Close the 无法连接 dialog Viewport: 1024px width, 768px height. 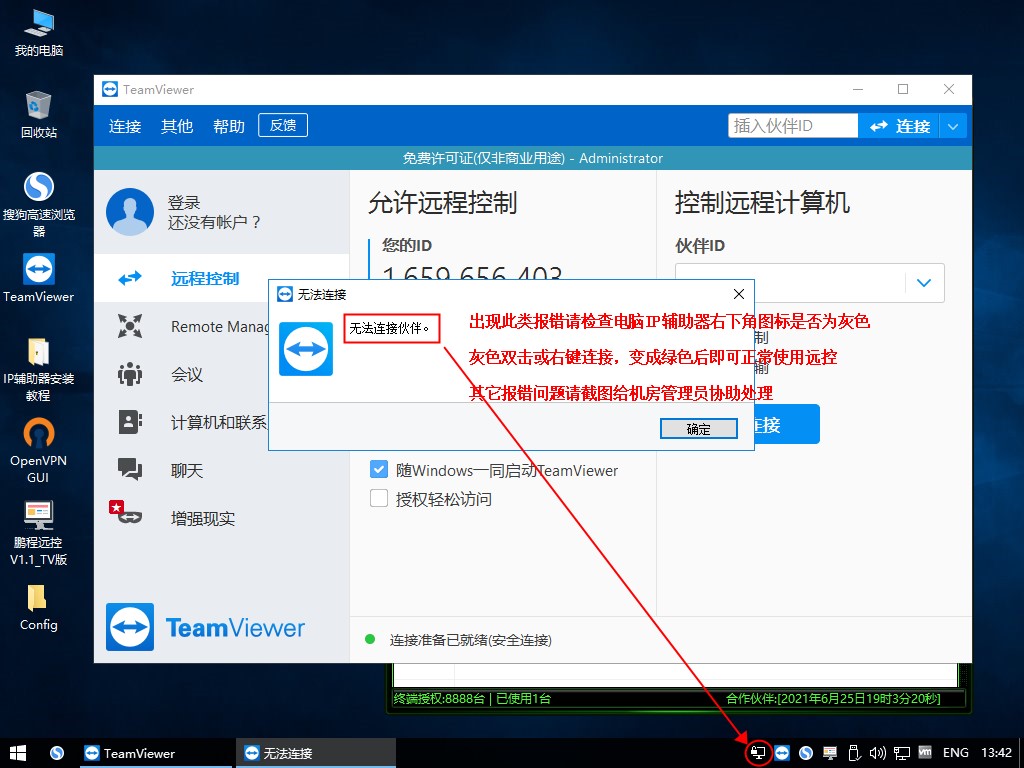tap(739, 294)
